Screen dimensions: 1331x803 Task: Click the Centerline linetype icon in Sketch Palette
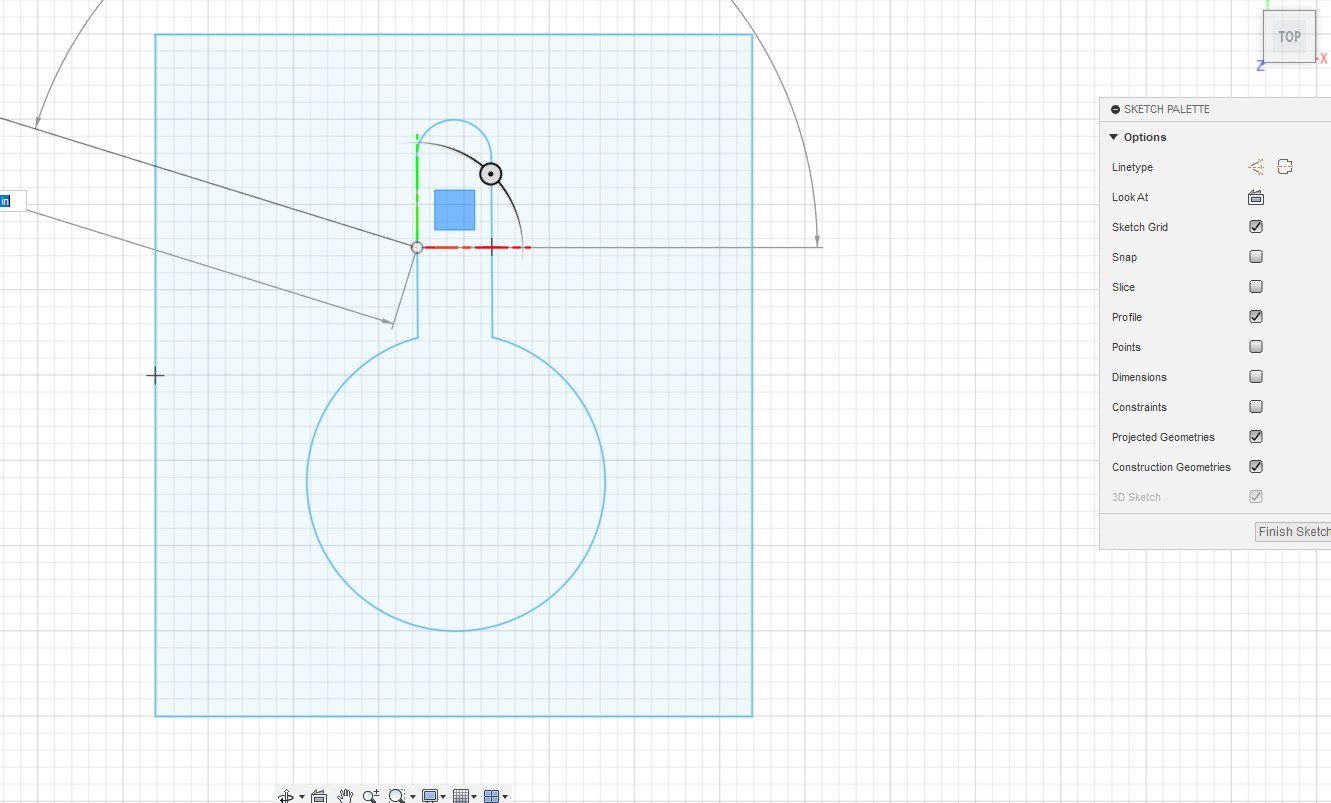[1285, 167]
